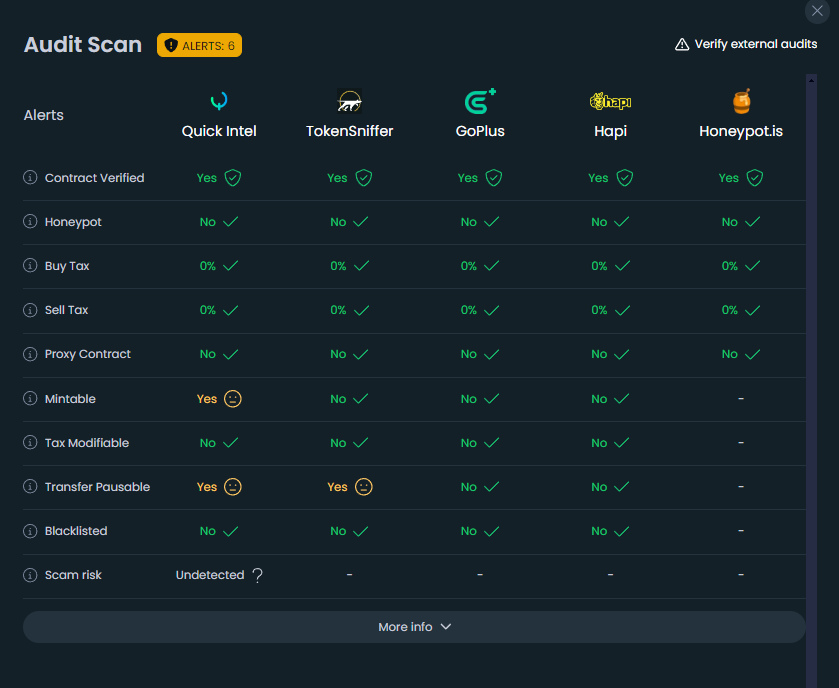
Task: Expand the More info section
Action: (414, 627)
